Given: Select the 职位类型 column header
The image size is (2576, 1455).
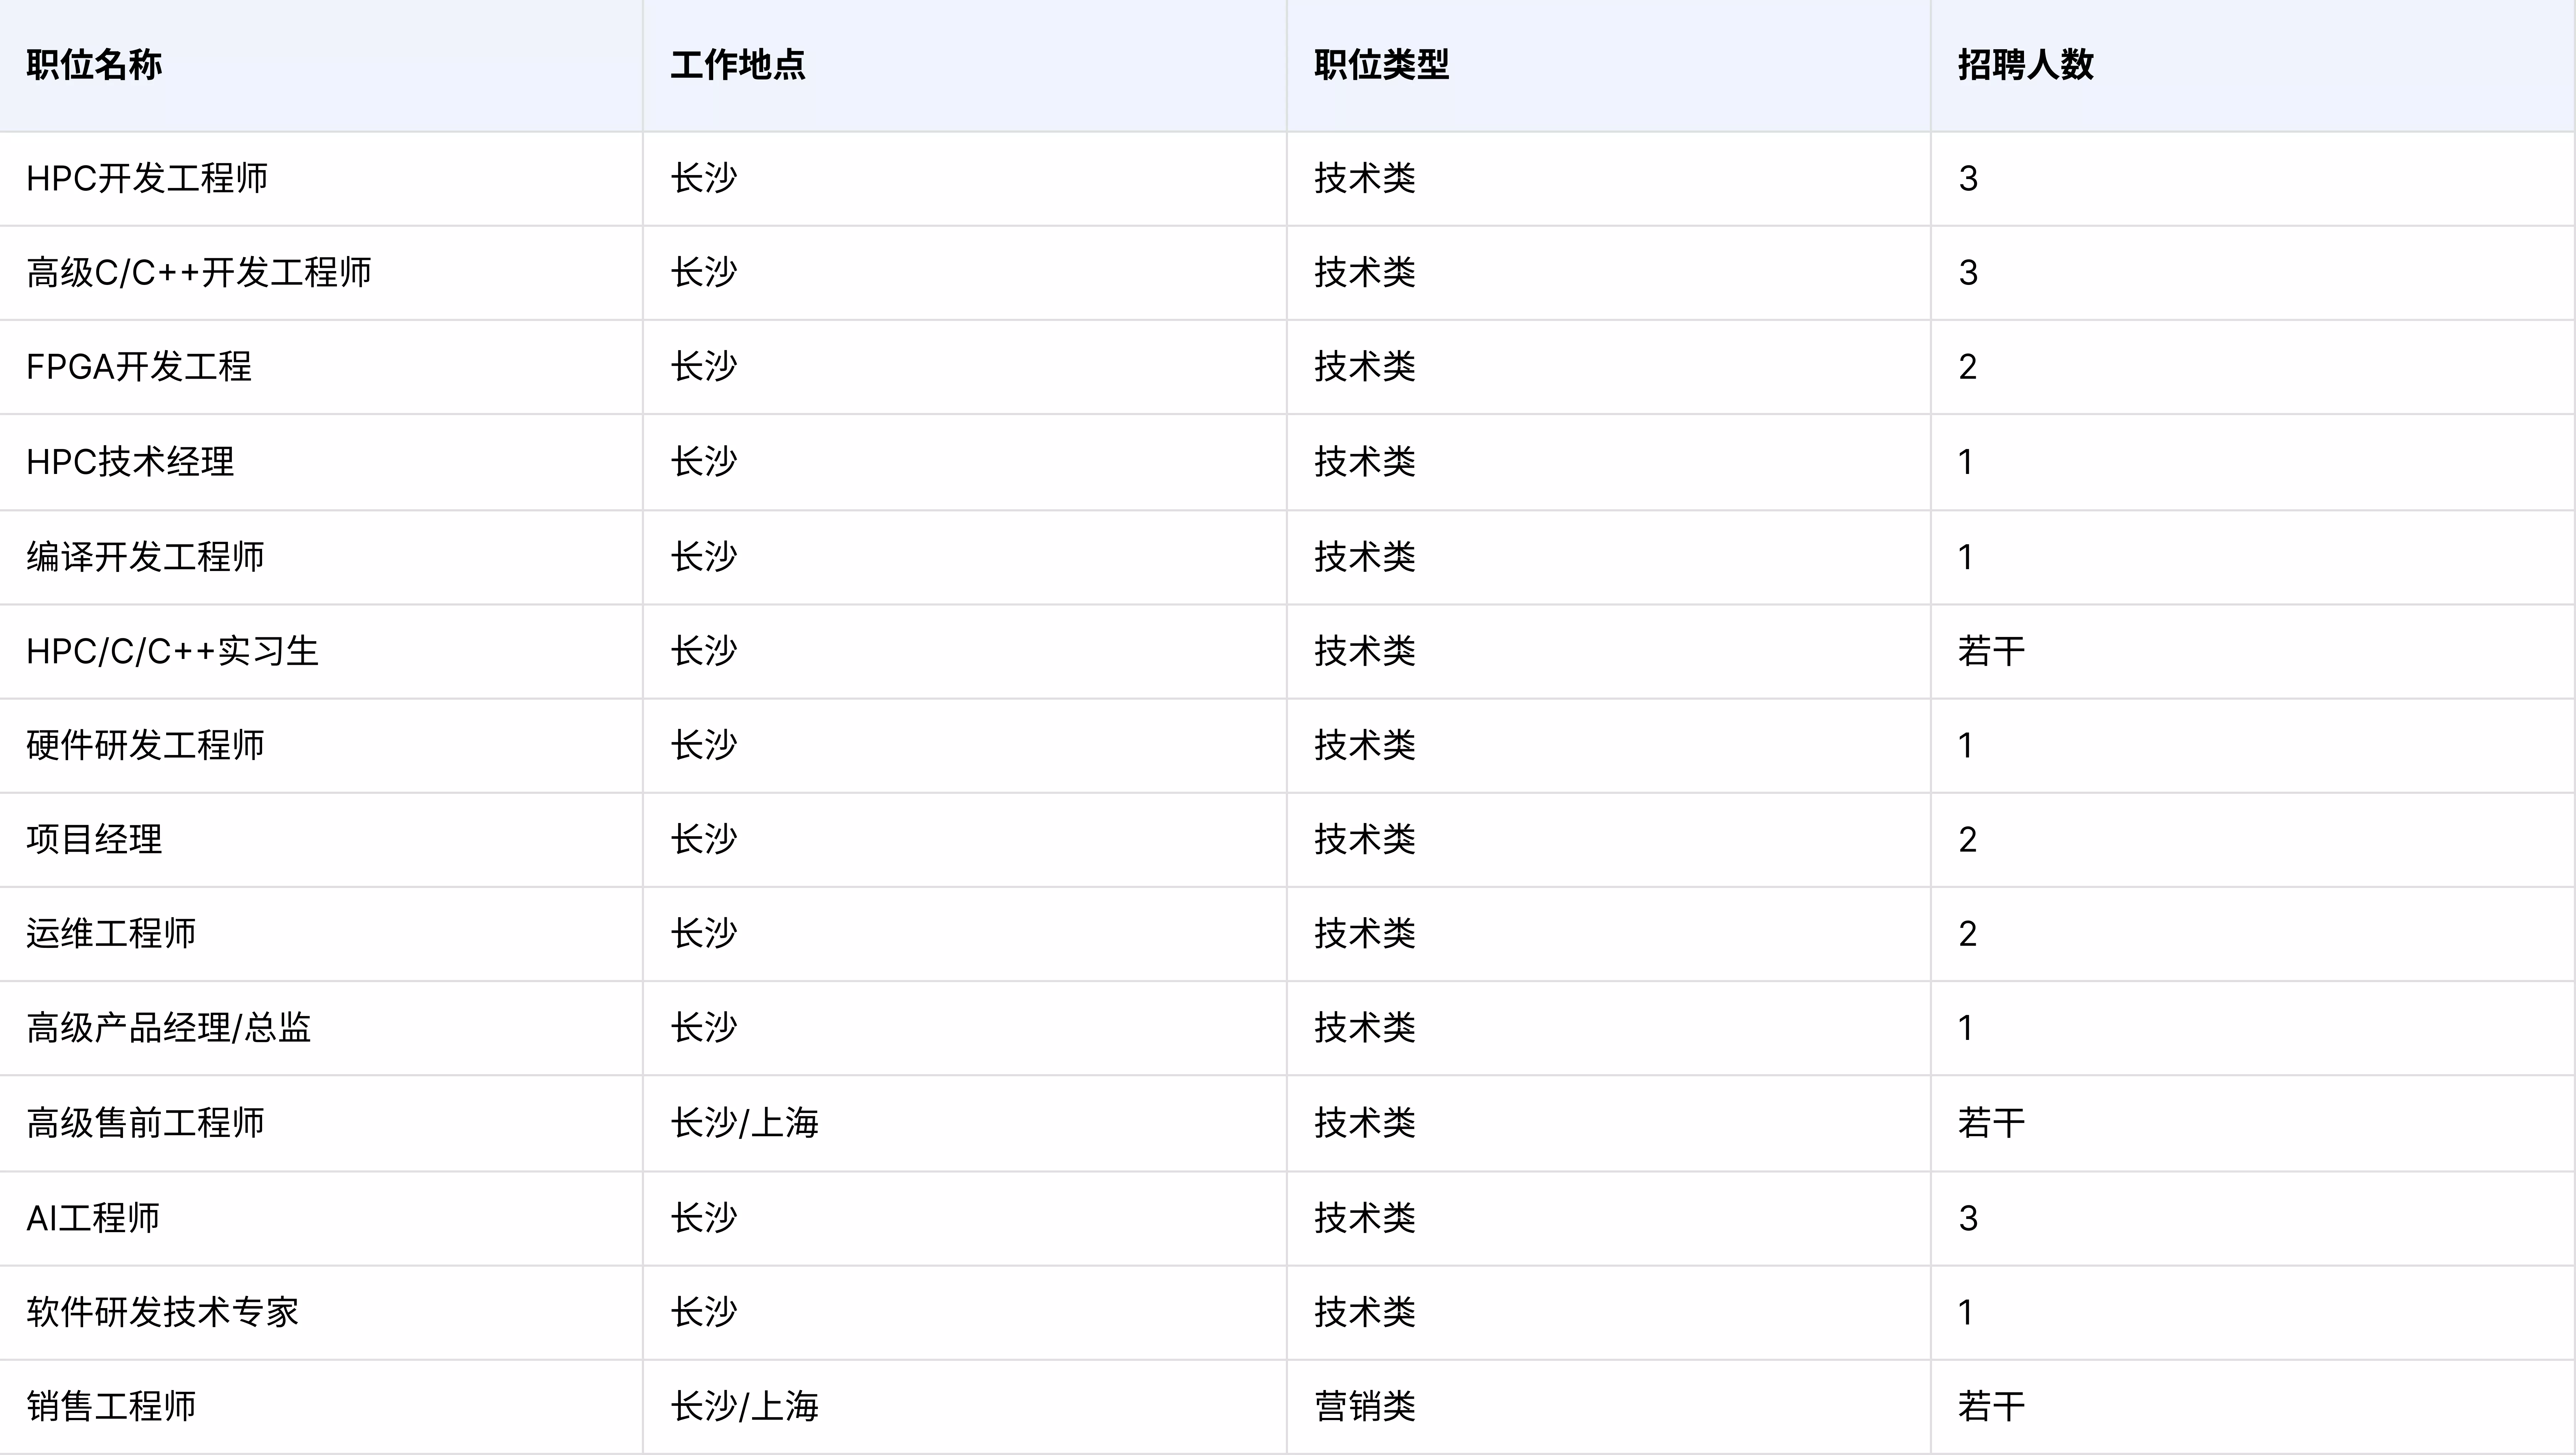Looking at the screenshot, I should (1382, 65).
